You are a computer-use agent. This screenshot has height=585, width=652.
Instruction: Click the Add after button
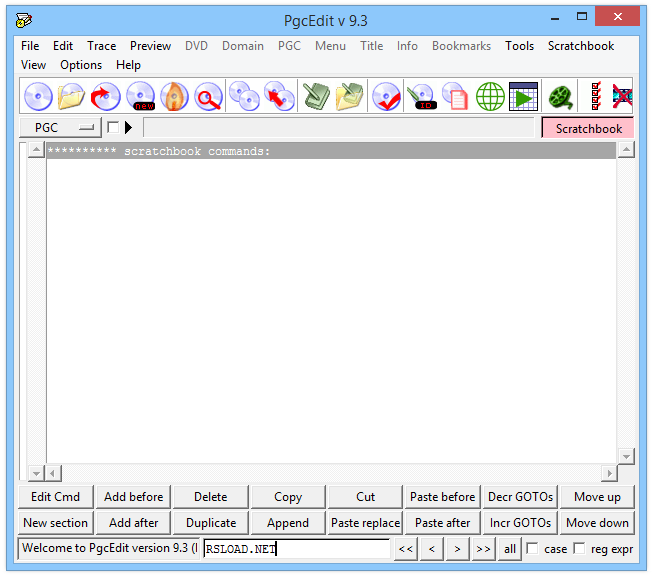pos(133,523)
